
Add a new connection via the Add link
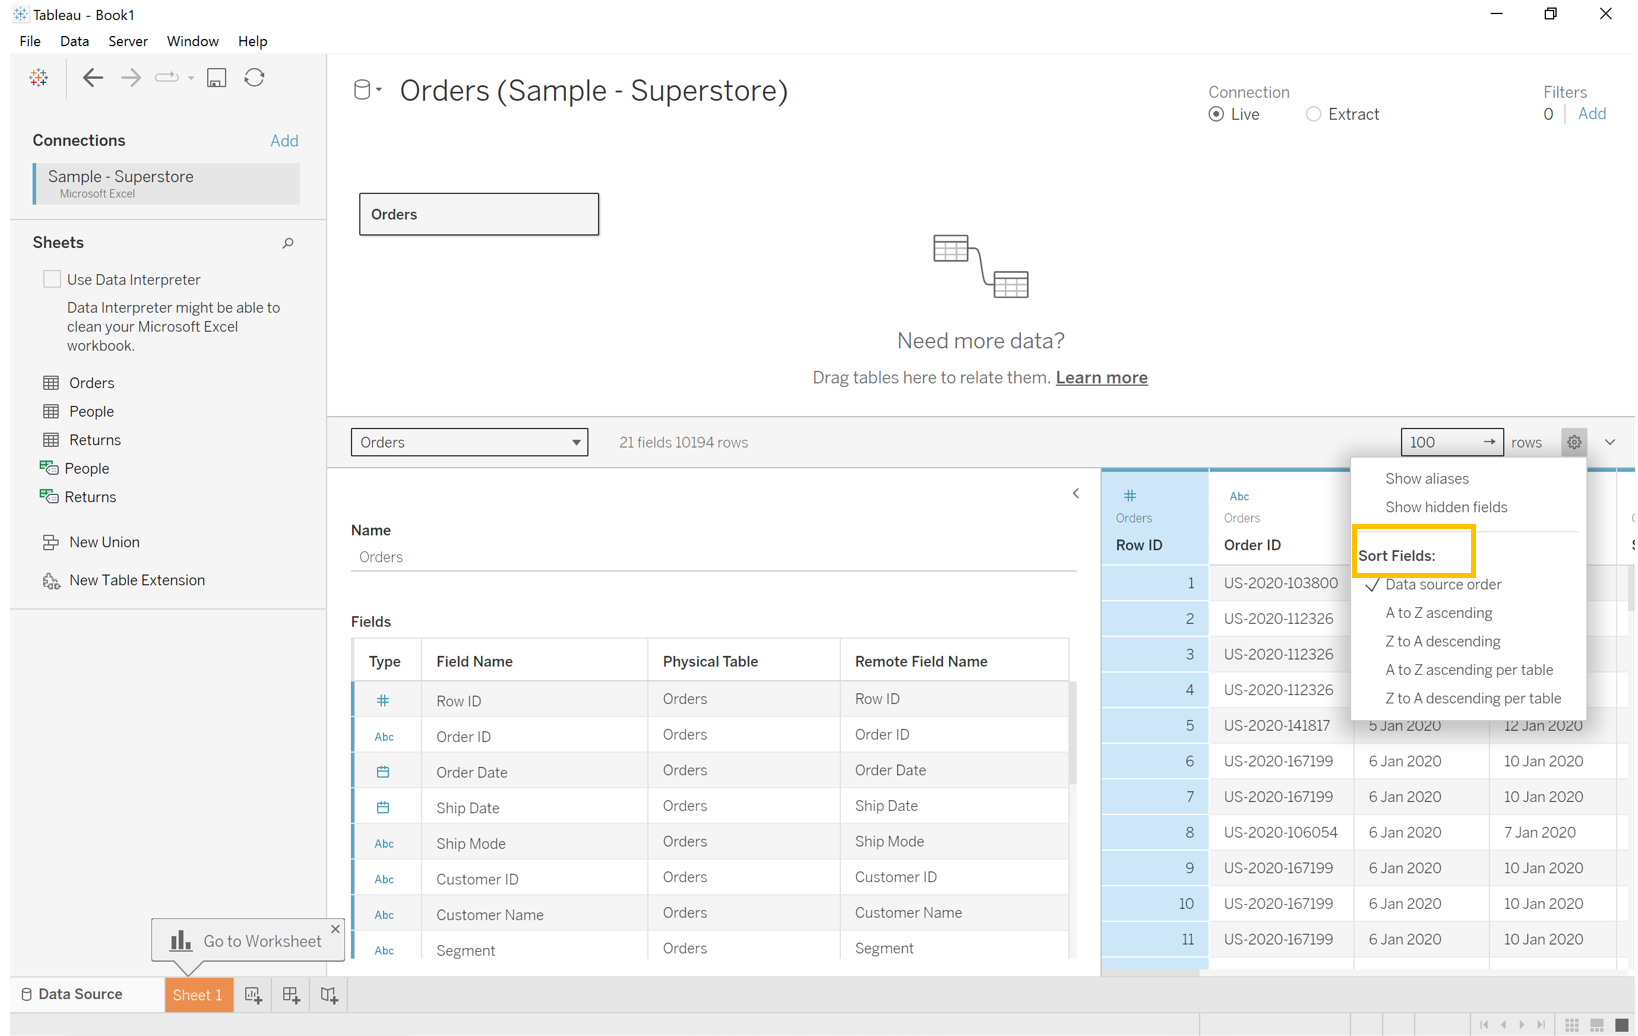pos(284,140)
